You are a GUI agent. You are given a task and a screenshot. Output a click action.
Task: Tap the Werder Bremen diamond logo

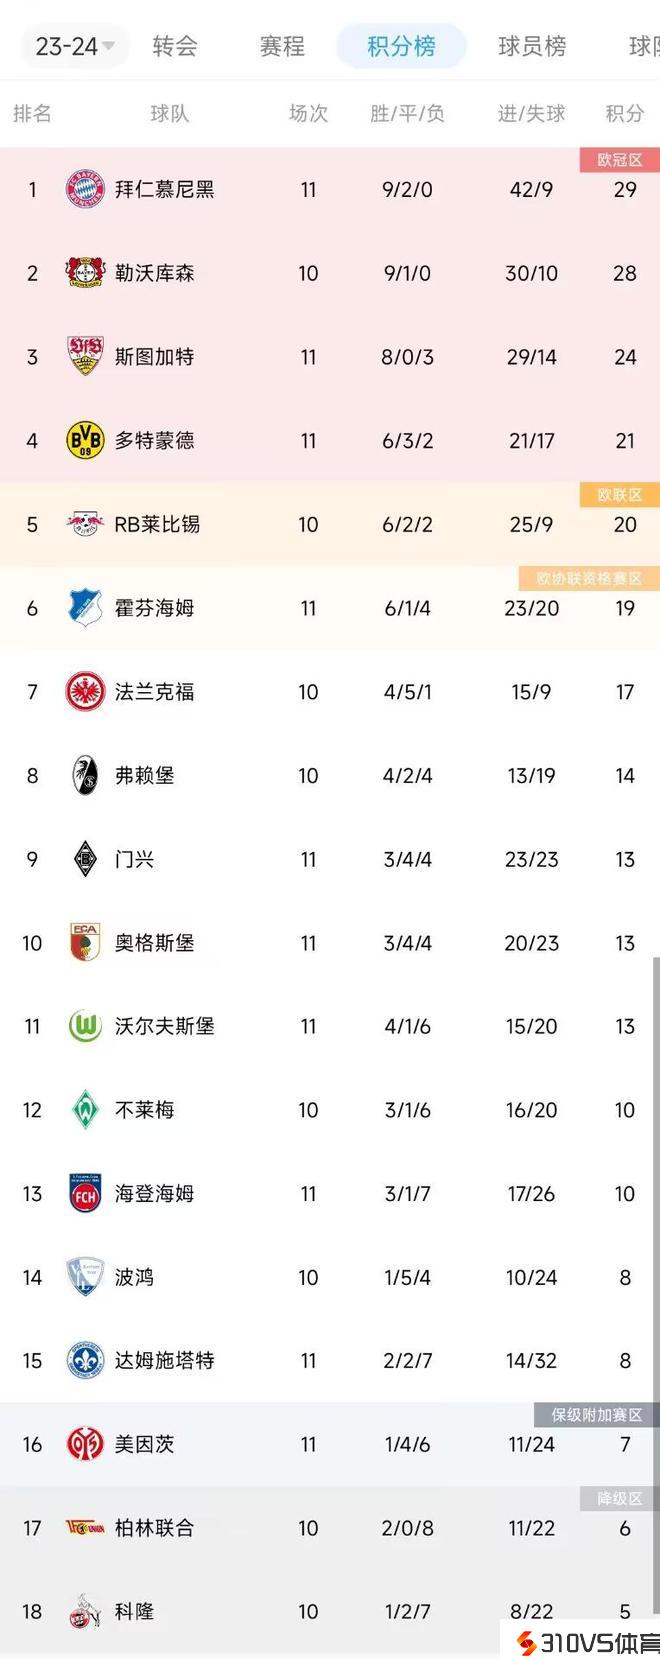click(x=85, y=1110)
